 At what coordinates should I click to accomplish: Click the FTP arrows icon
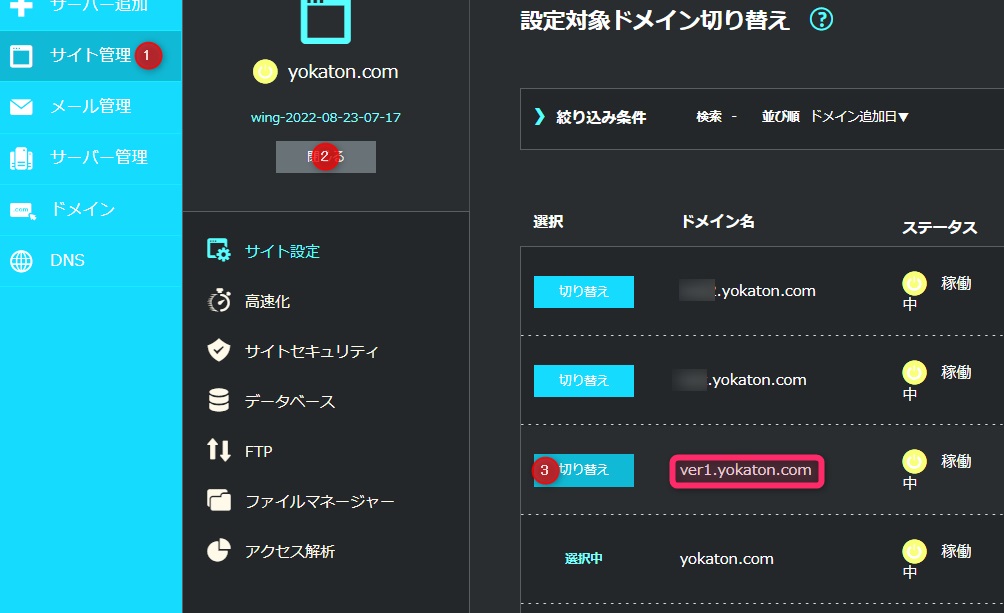[218, 451]
